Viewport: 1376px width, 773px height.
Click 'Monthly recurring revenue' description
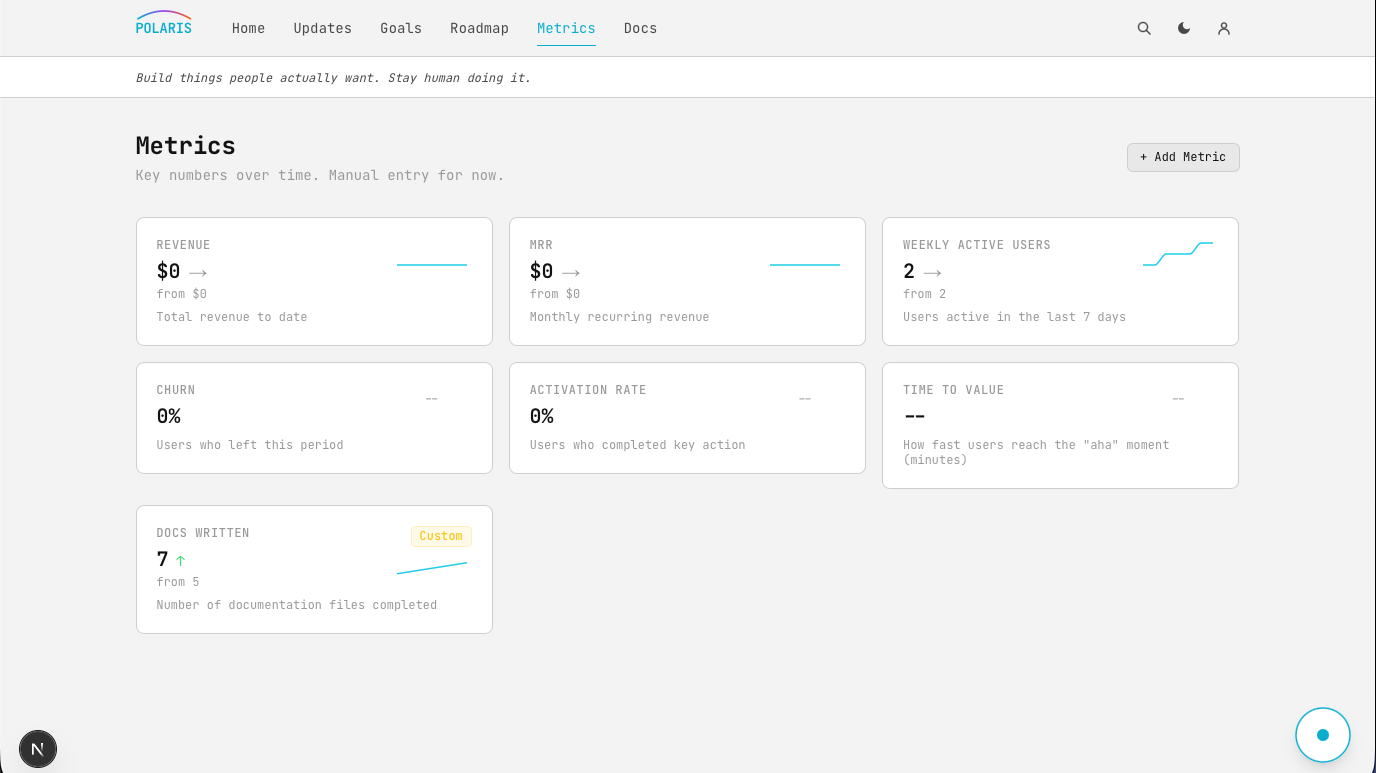(619, 317)
